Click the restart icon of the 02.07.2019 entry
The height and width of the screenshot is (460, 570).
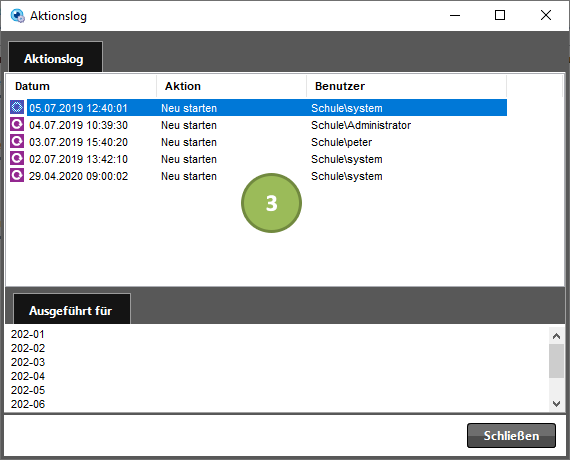click(17, 159)
